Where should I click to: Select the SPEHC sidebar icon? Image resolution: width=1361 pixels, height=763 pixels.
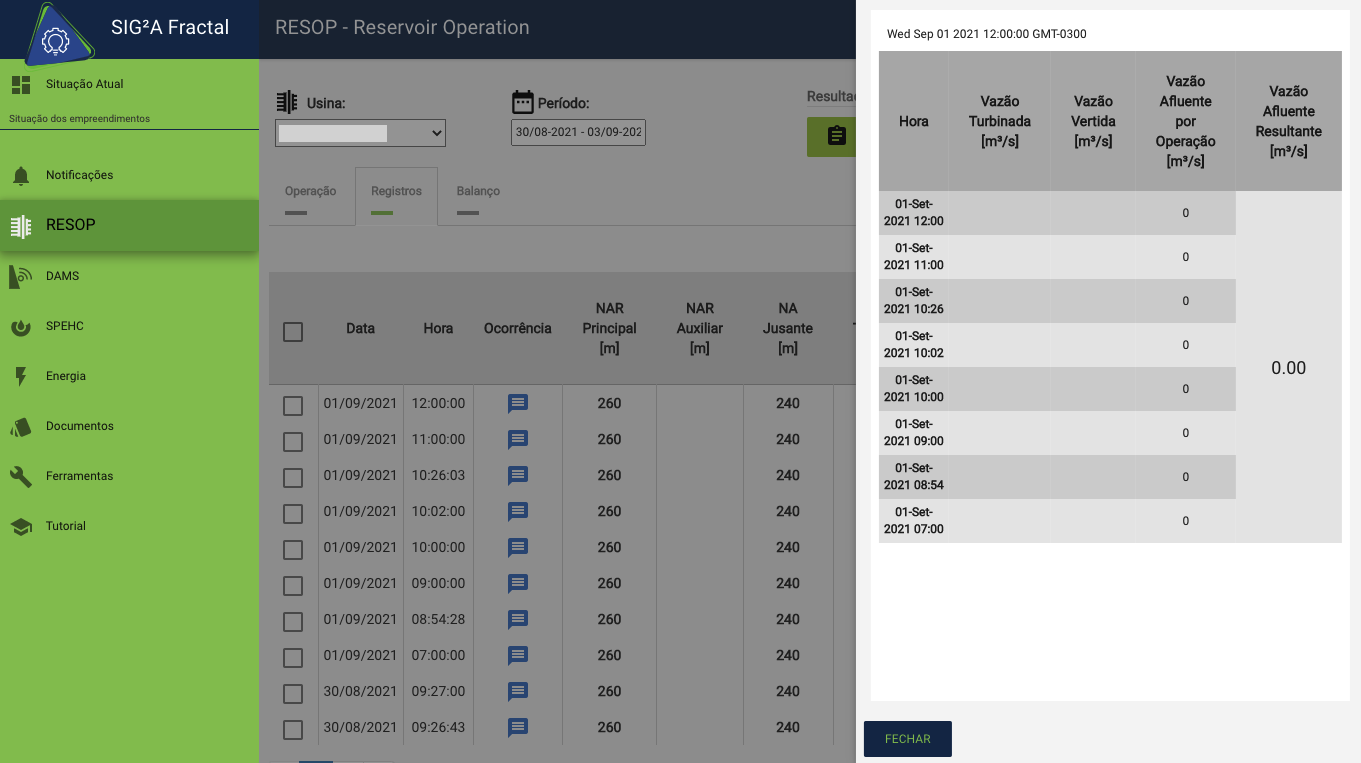21,327
